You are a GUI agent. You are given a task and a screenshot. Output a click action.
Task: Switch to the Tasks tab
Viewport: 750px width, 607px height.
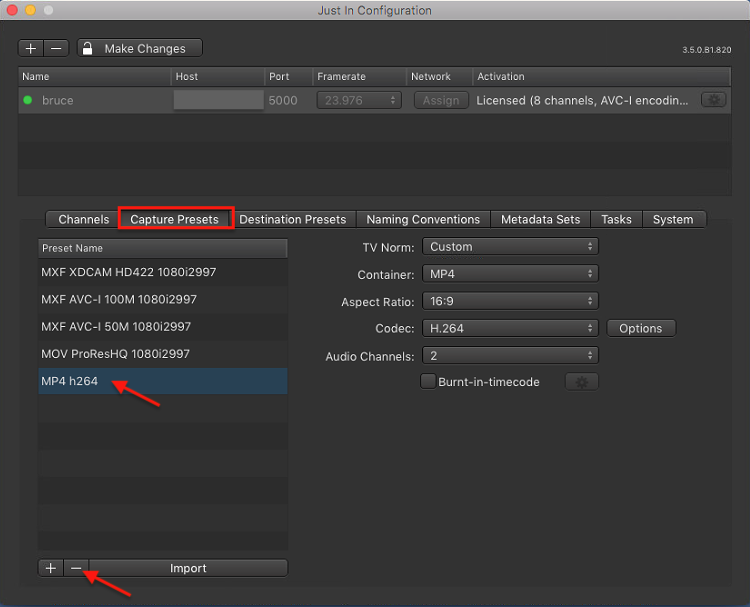tap(617, 220)
